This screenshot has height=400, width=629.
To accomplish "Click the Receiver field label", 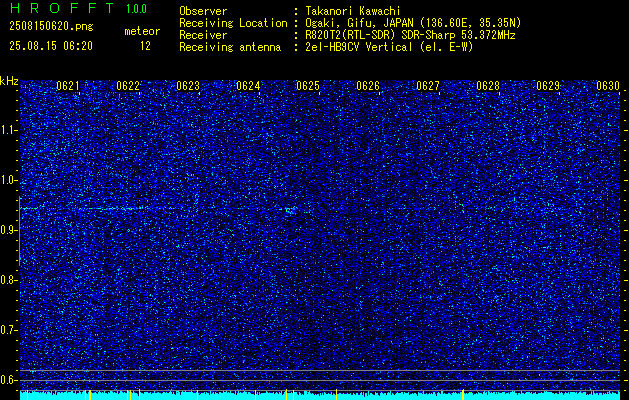I will tap(203, 35).
